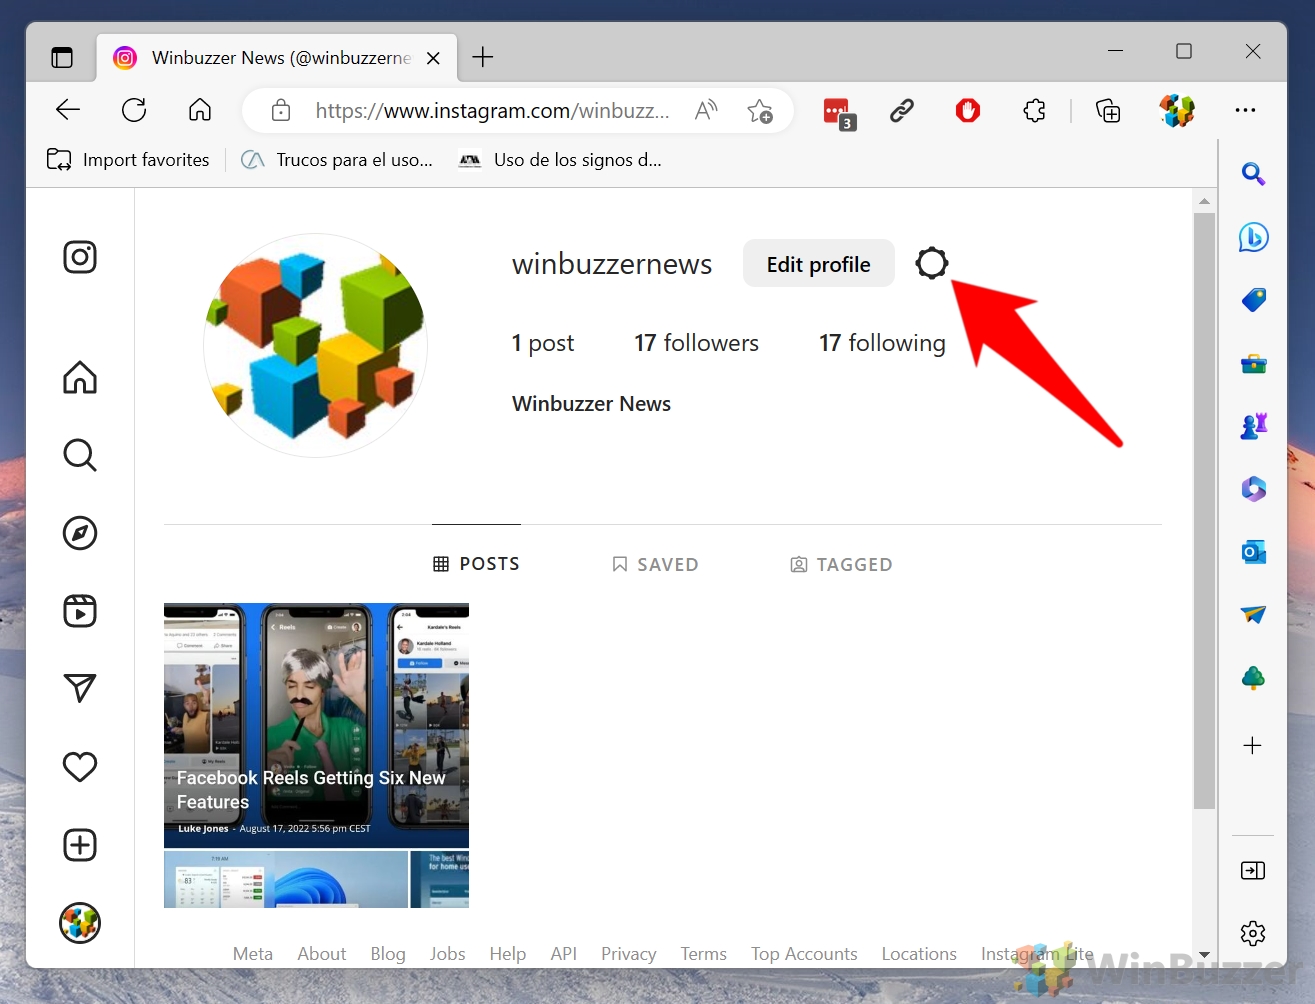Open Collections icon in toolbar
The width and height of the screenshot is (1315, 1004).
point(1108,110)
